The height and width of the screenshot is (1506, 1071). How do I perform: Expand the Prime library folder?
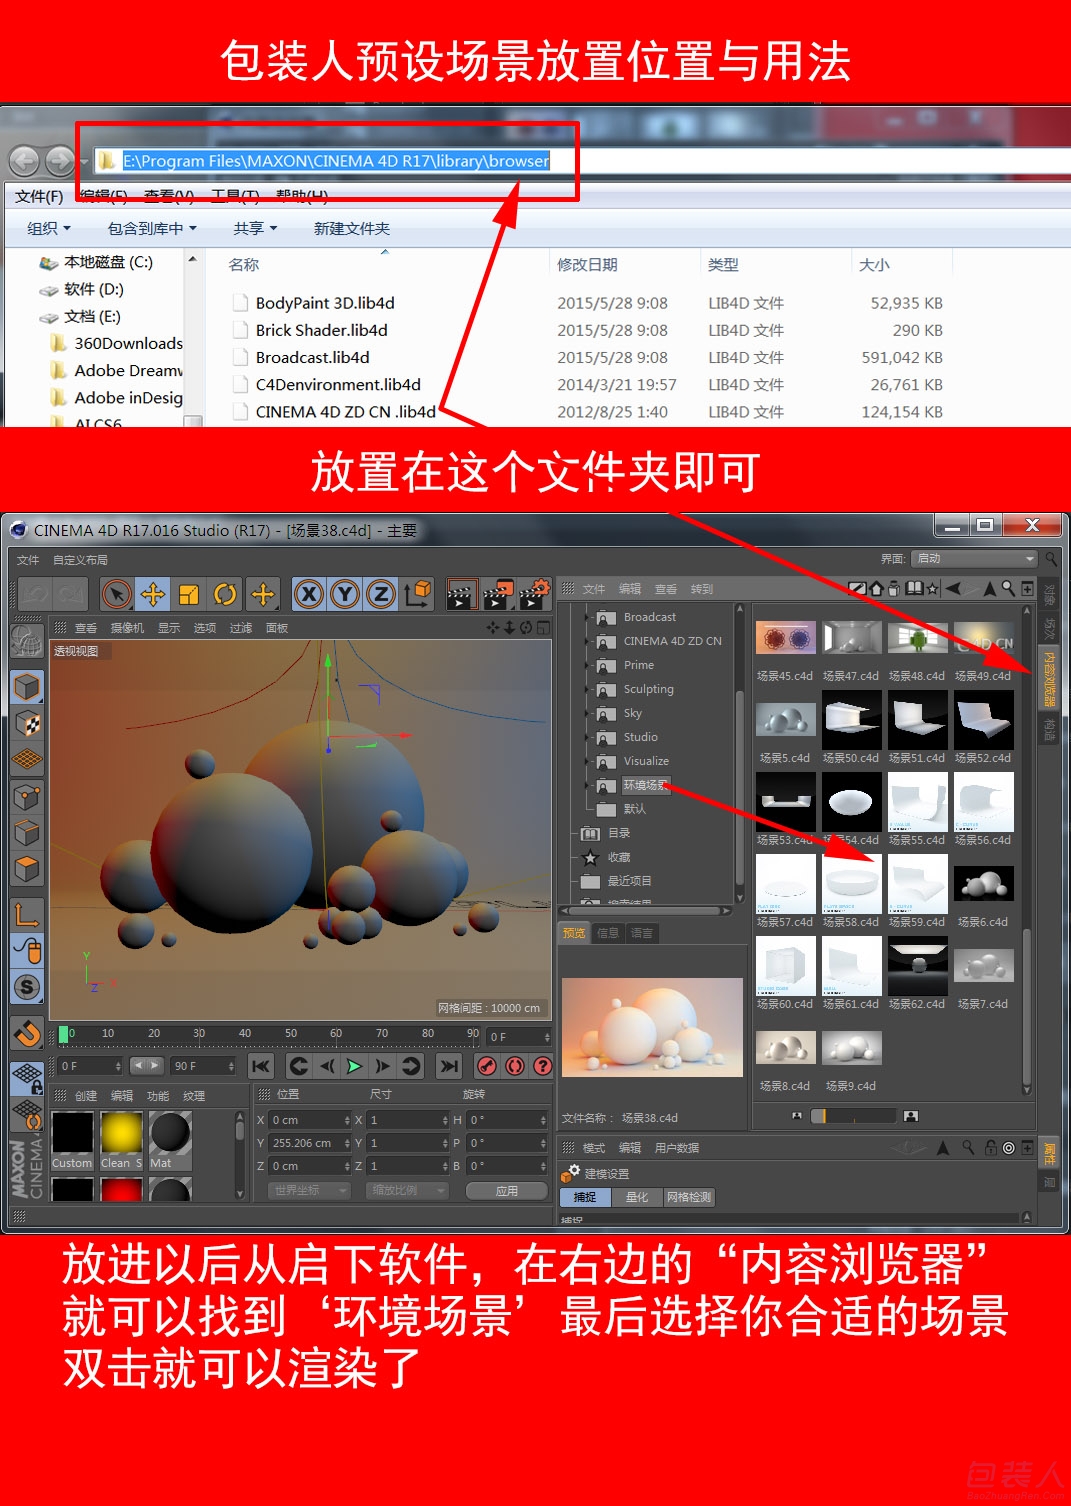(587, 665)
